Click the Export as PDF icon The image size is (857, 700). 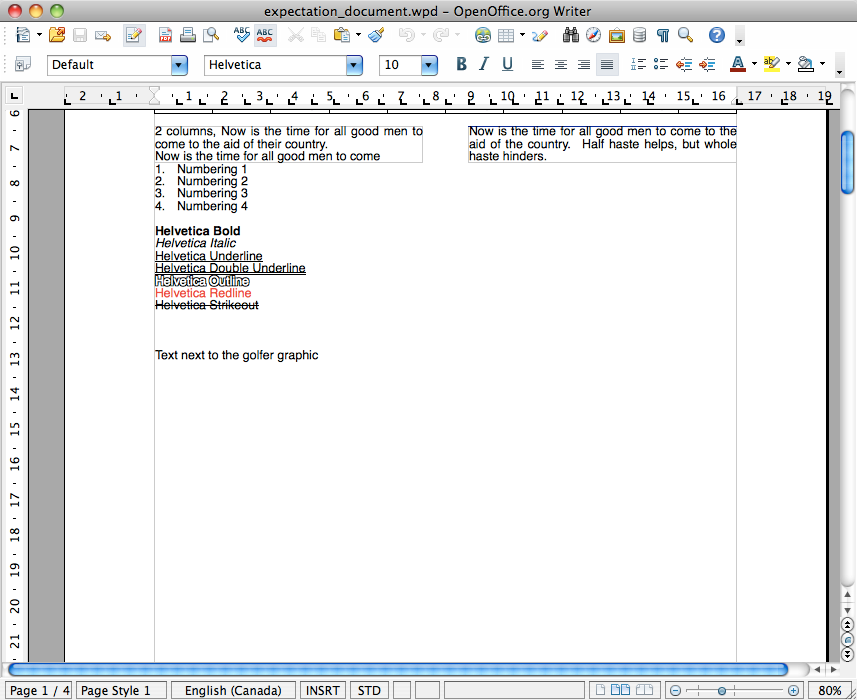point(165,36)
